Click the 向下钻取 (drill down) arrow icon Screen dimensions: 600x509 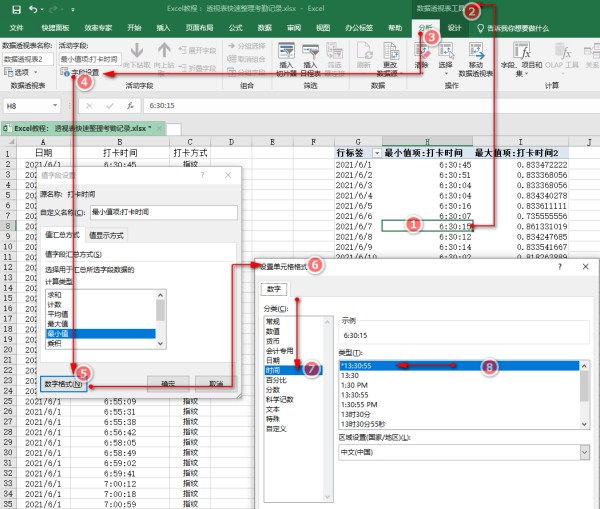tap(137, 51)
